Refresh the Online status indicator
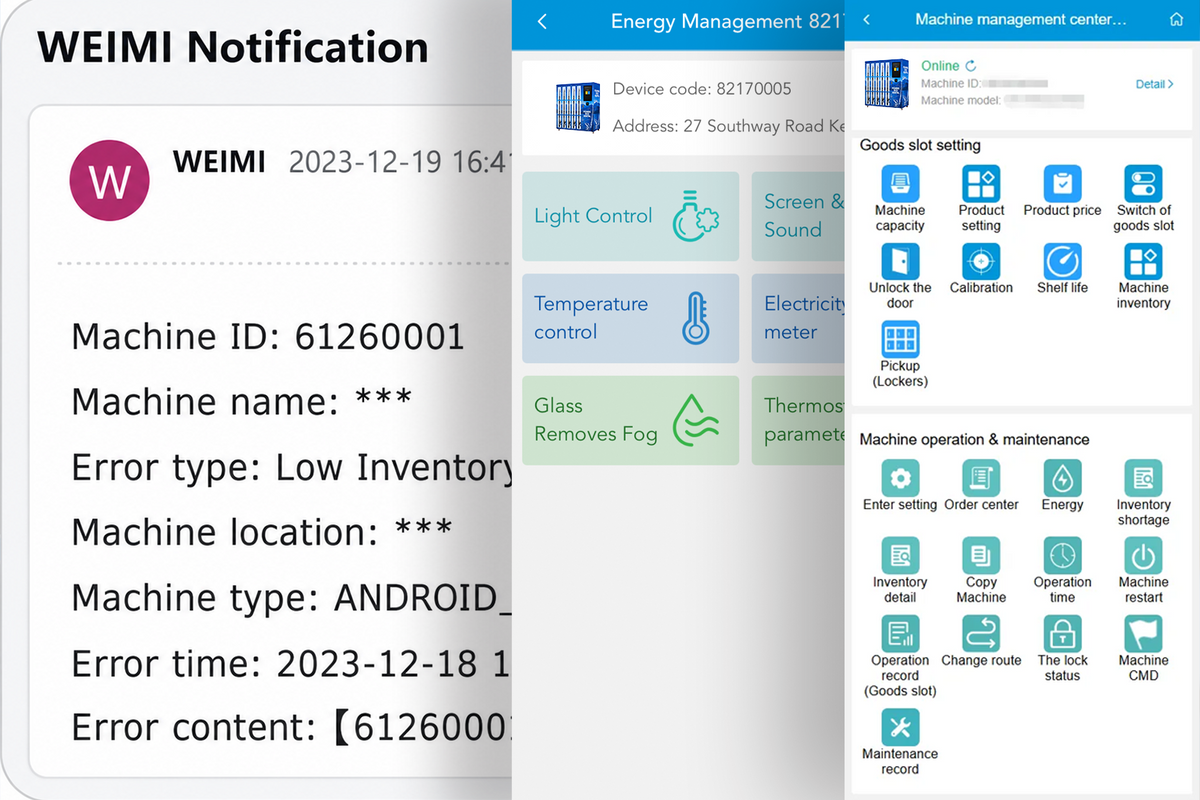Screen dimensions: 1200x800 (971, 66)
